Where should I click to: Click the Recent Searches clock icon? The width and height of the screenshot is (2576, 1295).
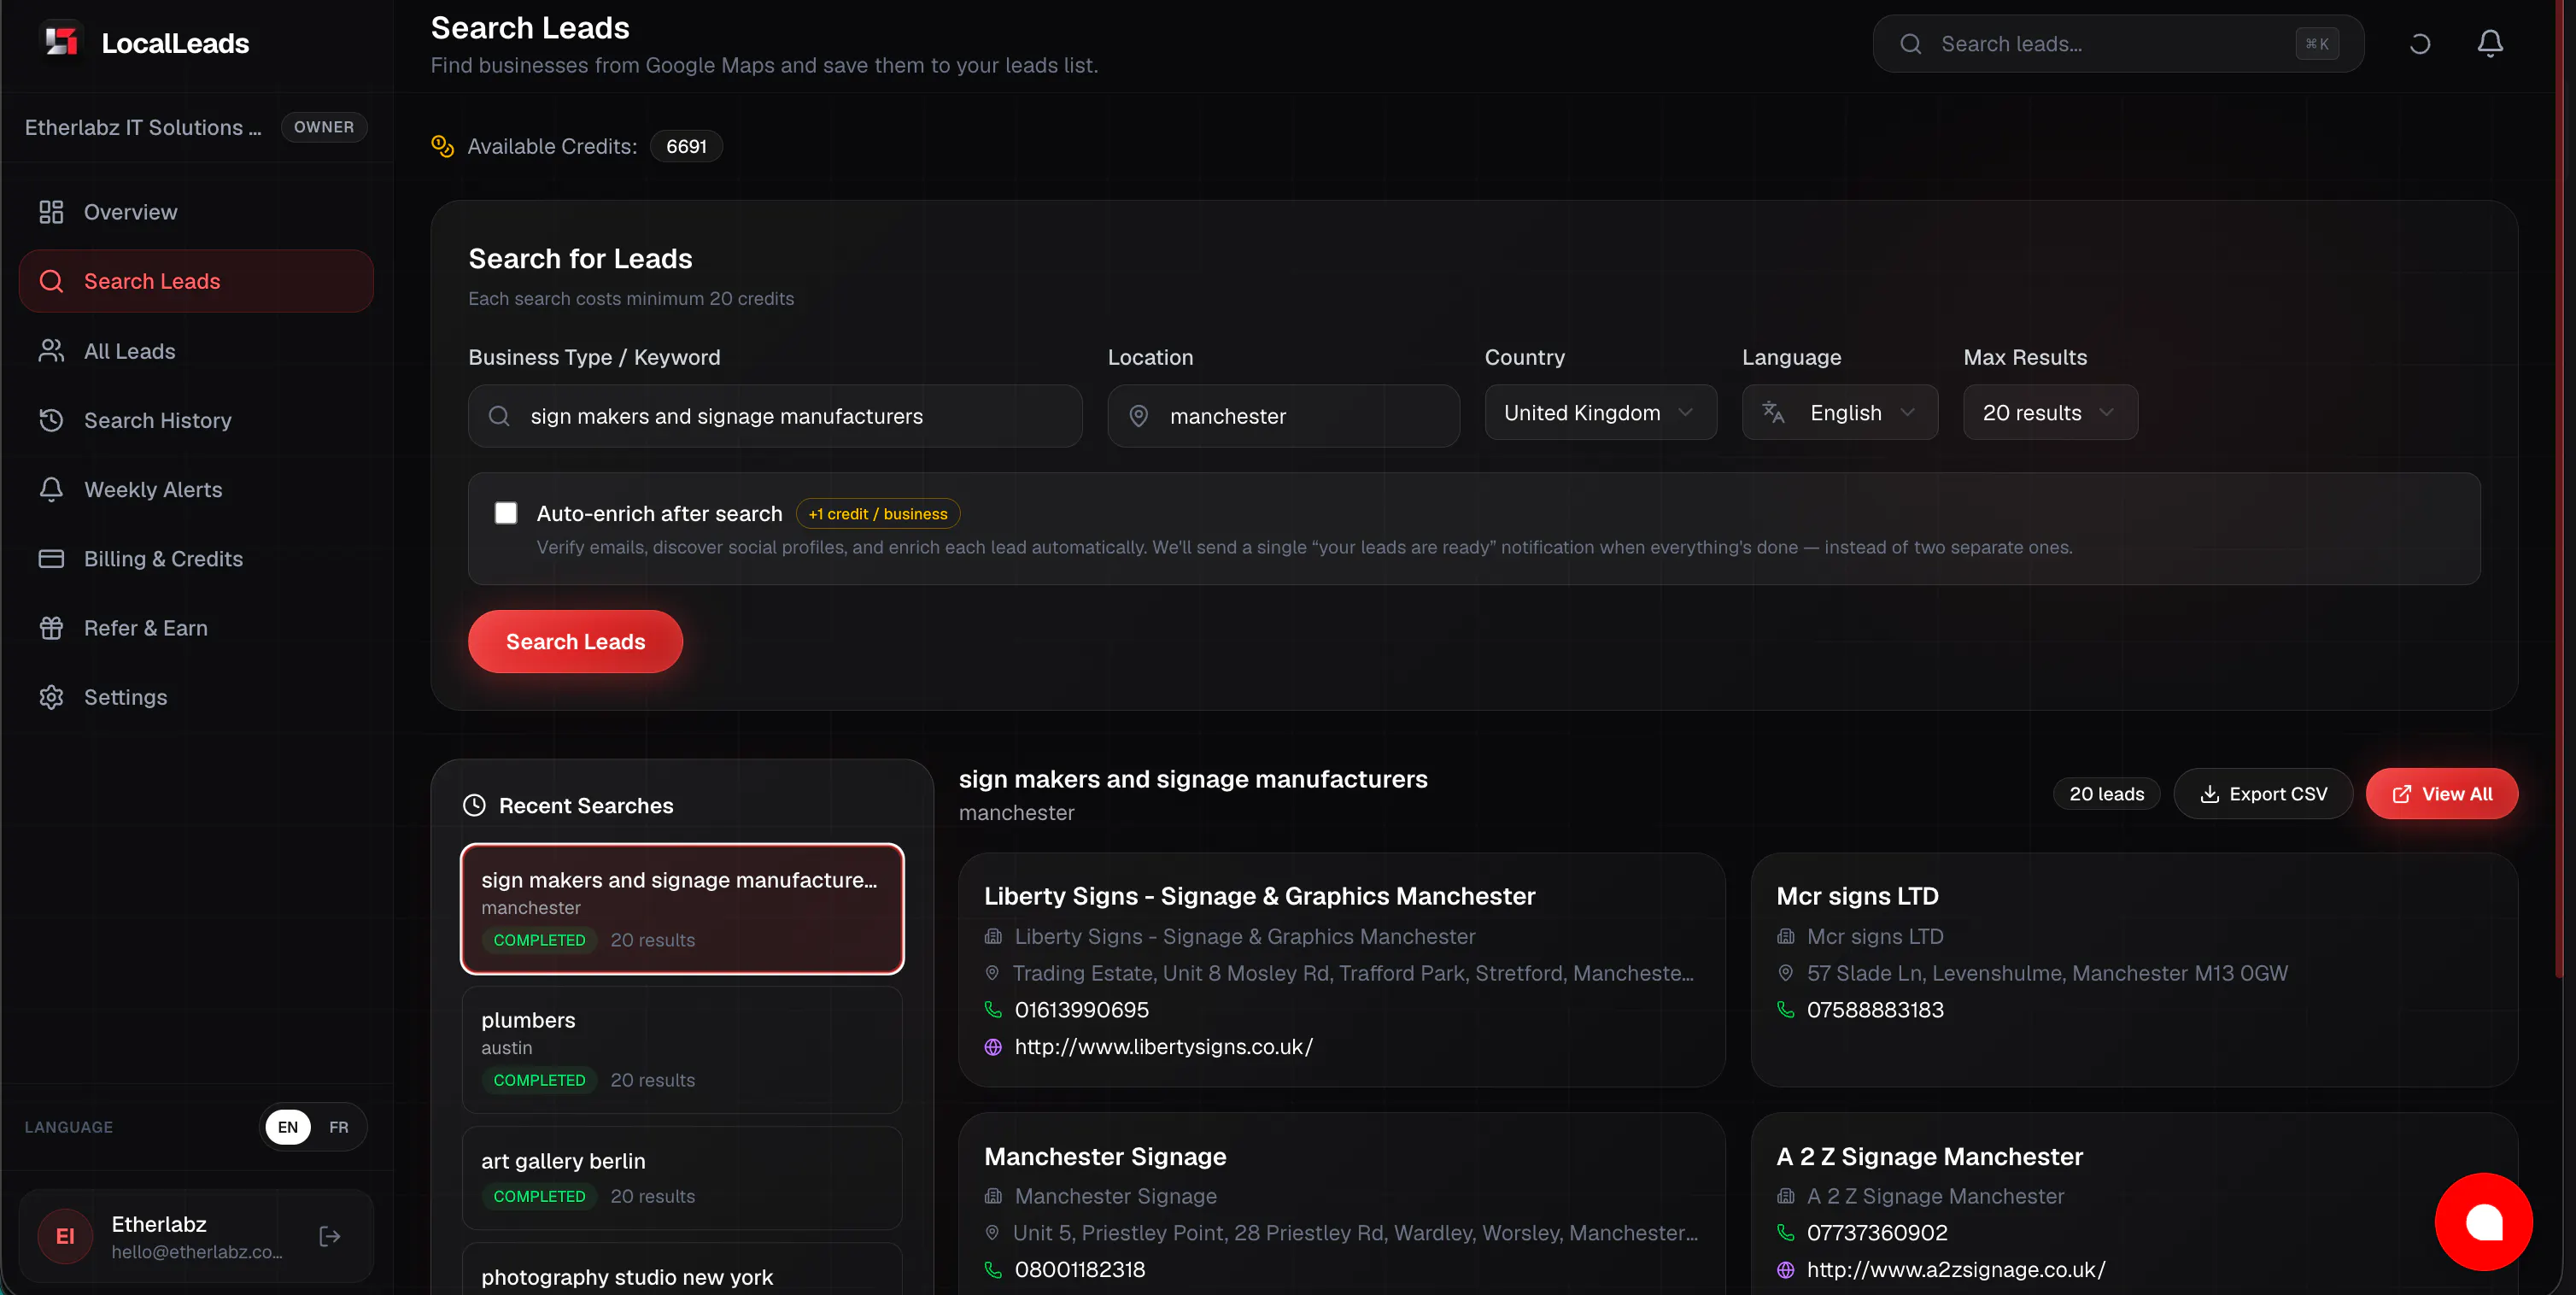(x=475, y=806)
